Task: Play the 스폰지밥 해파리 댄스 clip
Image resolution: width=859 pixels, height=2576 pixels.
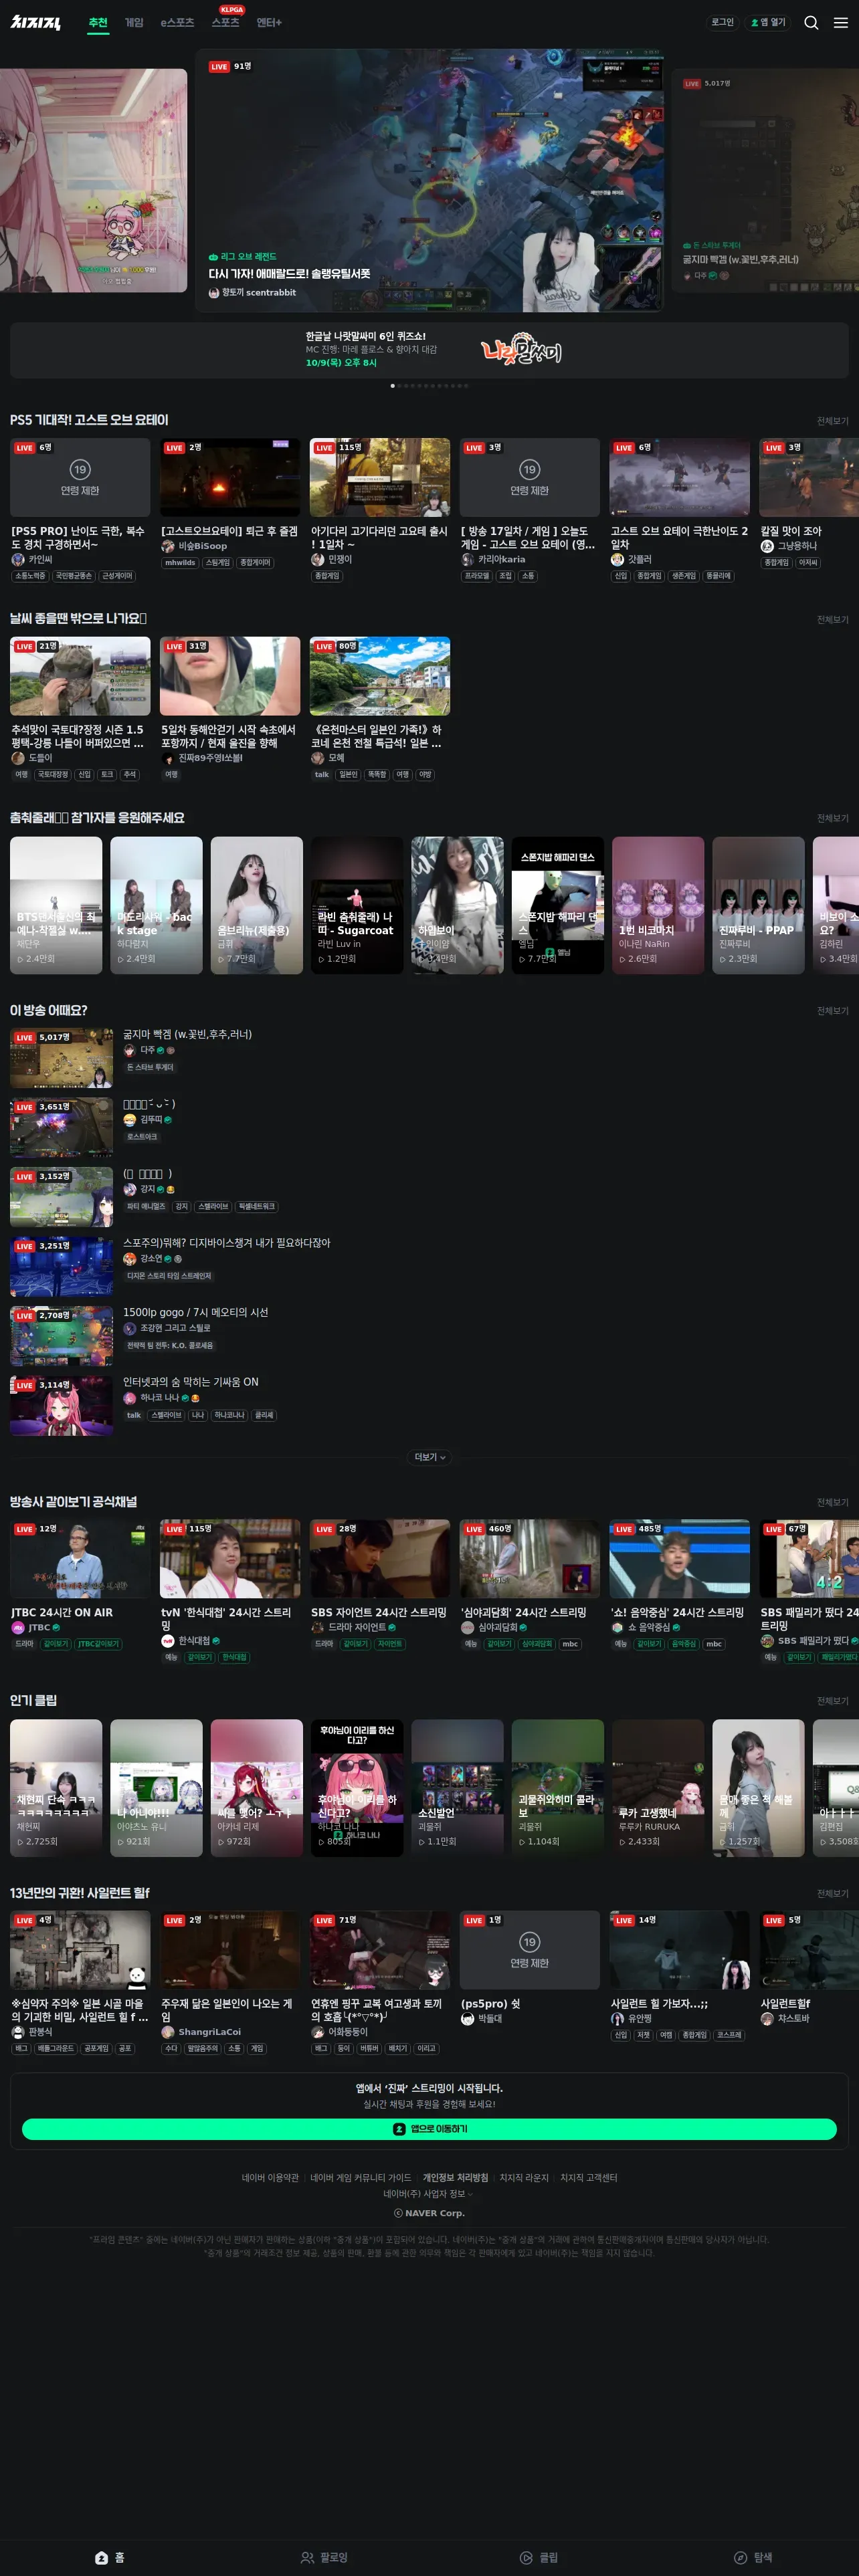Action: click(x=558, y=905)
